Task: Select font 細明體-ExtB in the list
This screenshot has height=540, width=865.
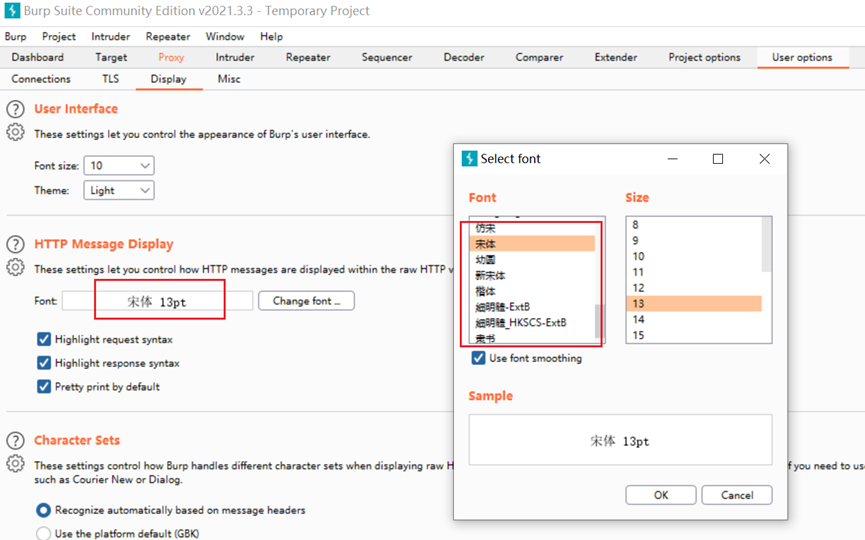Action: pyautogui.click(x=533, y=307)
